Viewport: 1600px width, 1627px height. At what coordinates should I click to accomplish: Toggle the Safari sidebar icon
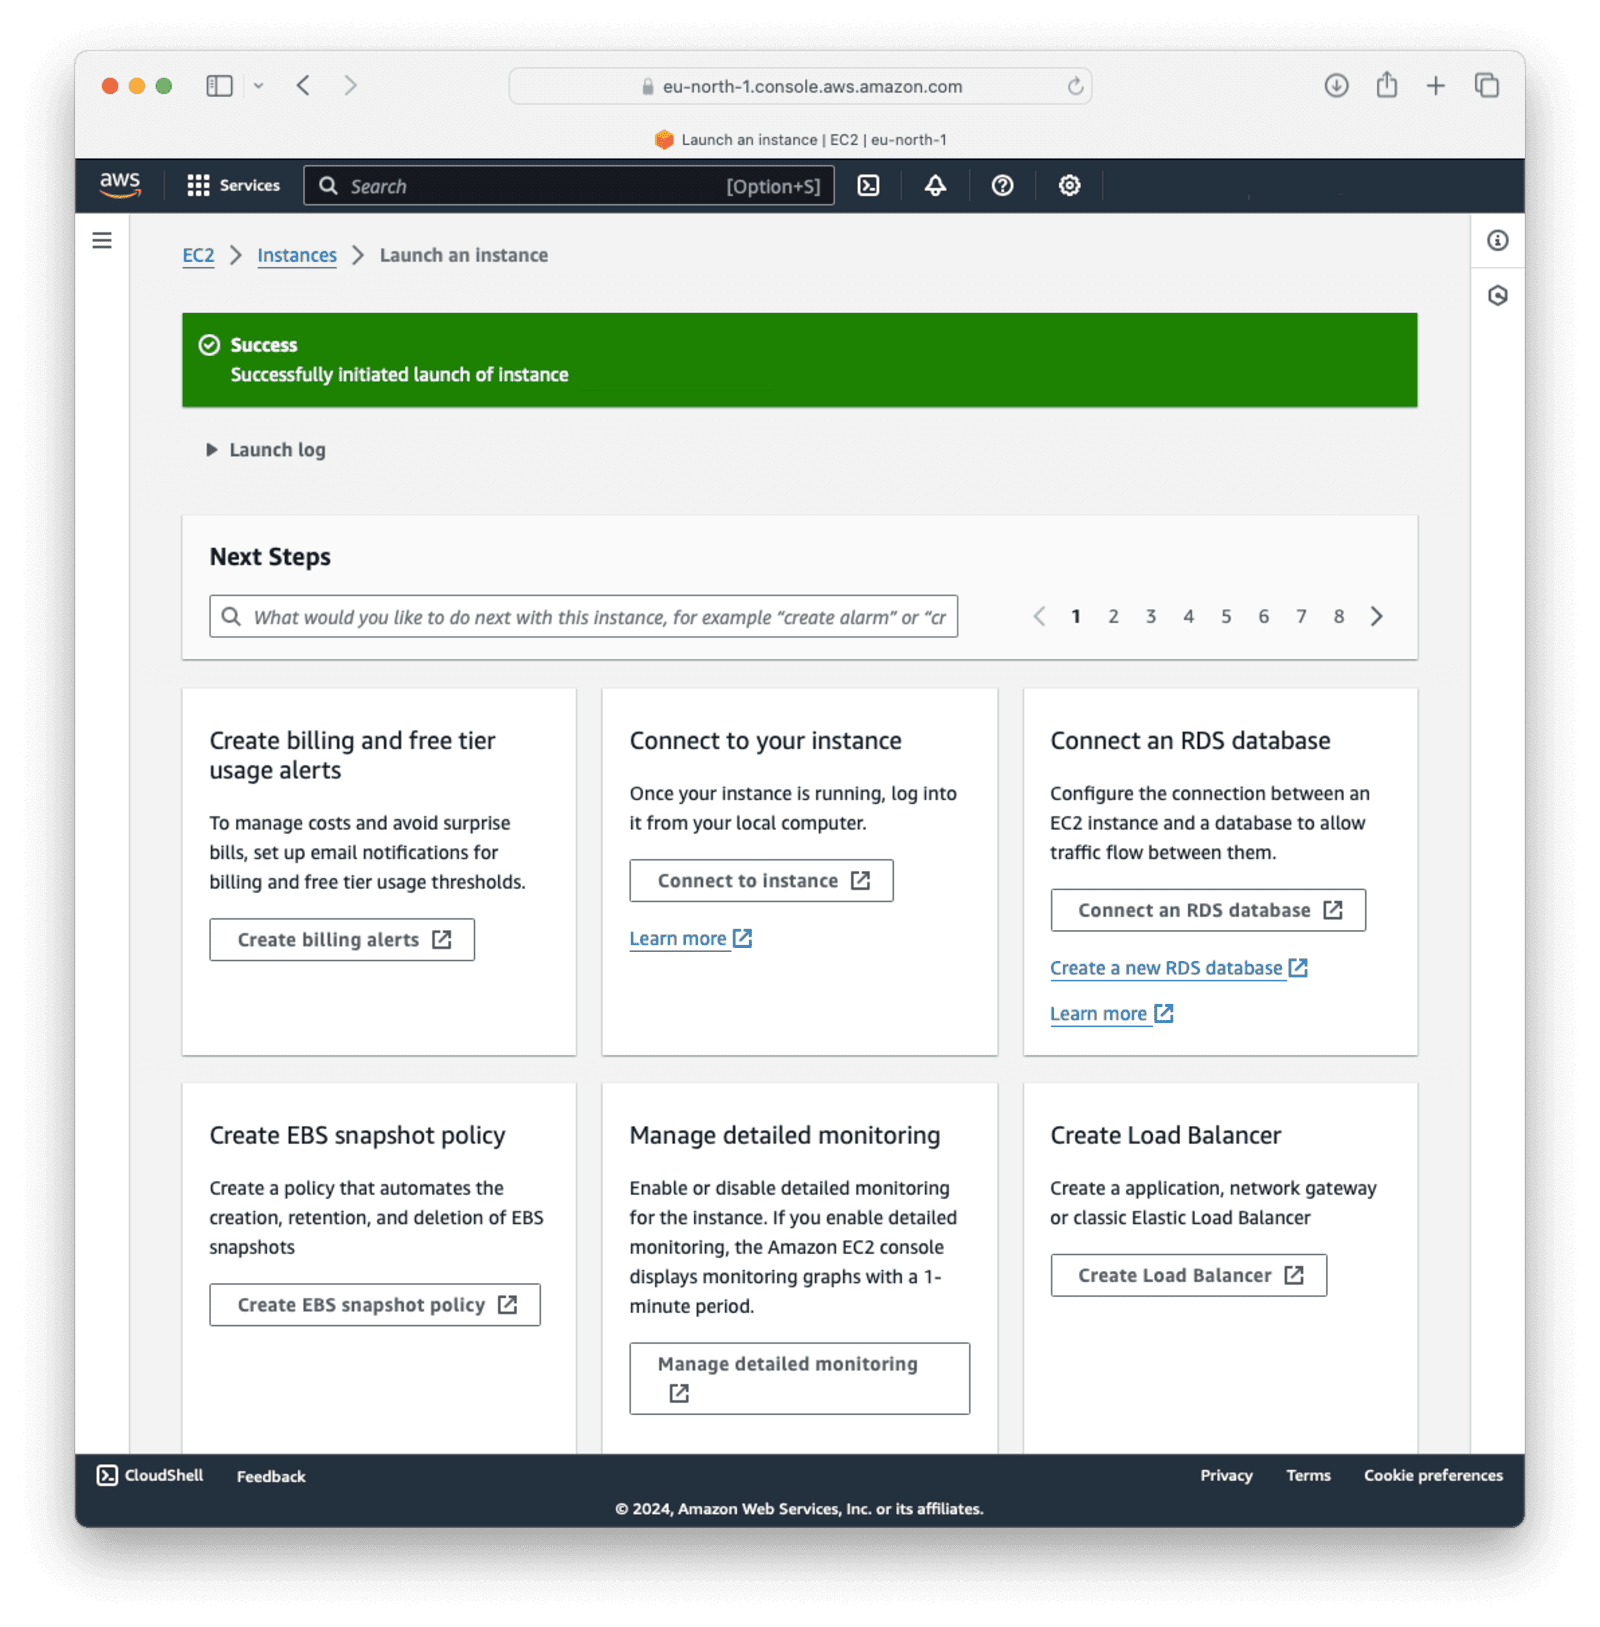pyautogui.click(x=219, y=86)
